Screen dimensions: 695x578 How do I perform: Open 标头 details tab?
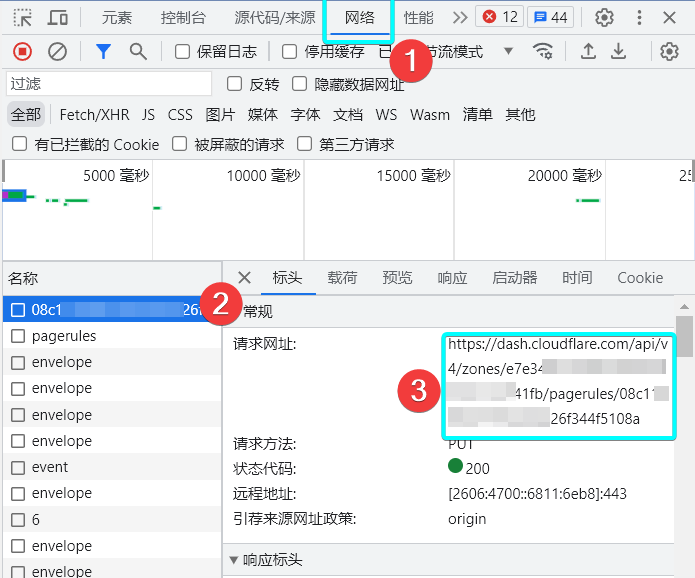point(288,278)
